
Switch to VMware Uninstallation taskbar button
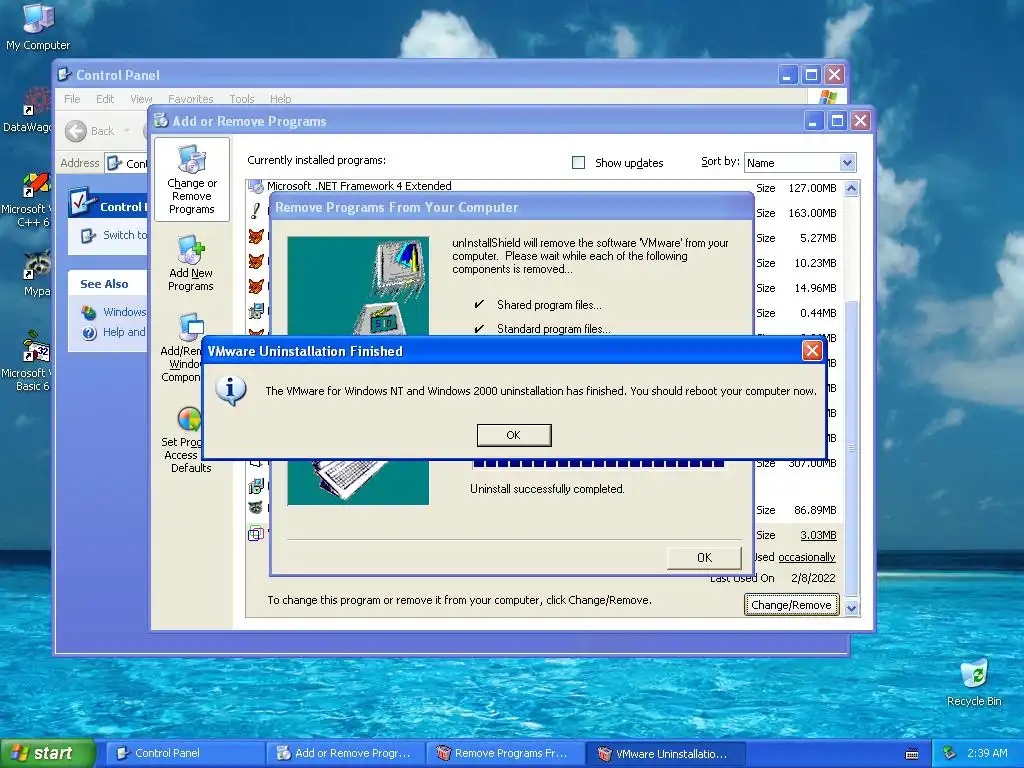665,753
